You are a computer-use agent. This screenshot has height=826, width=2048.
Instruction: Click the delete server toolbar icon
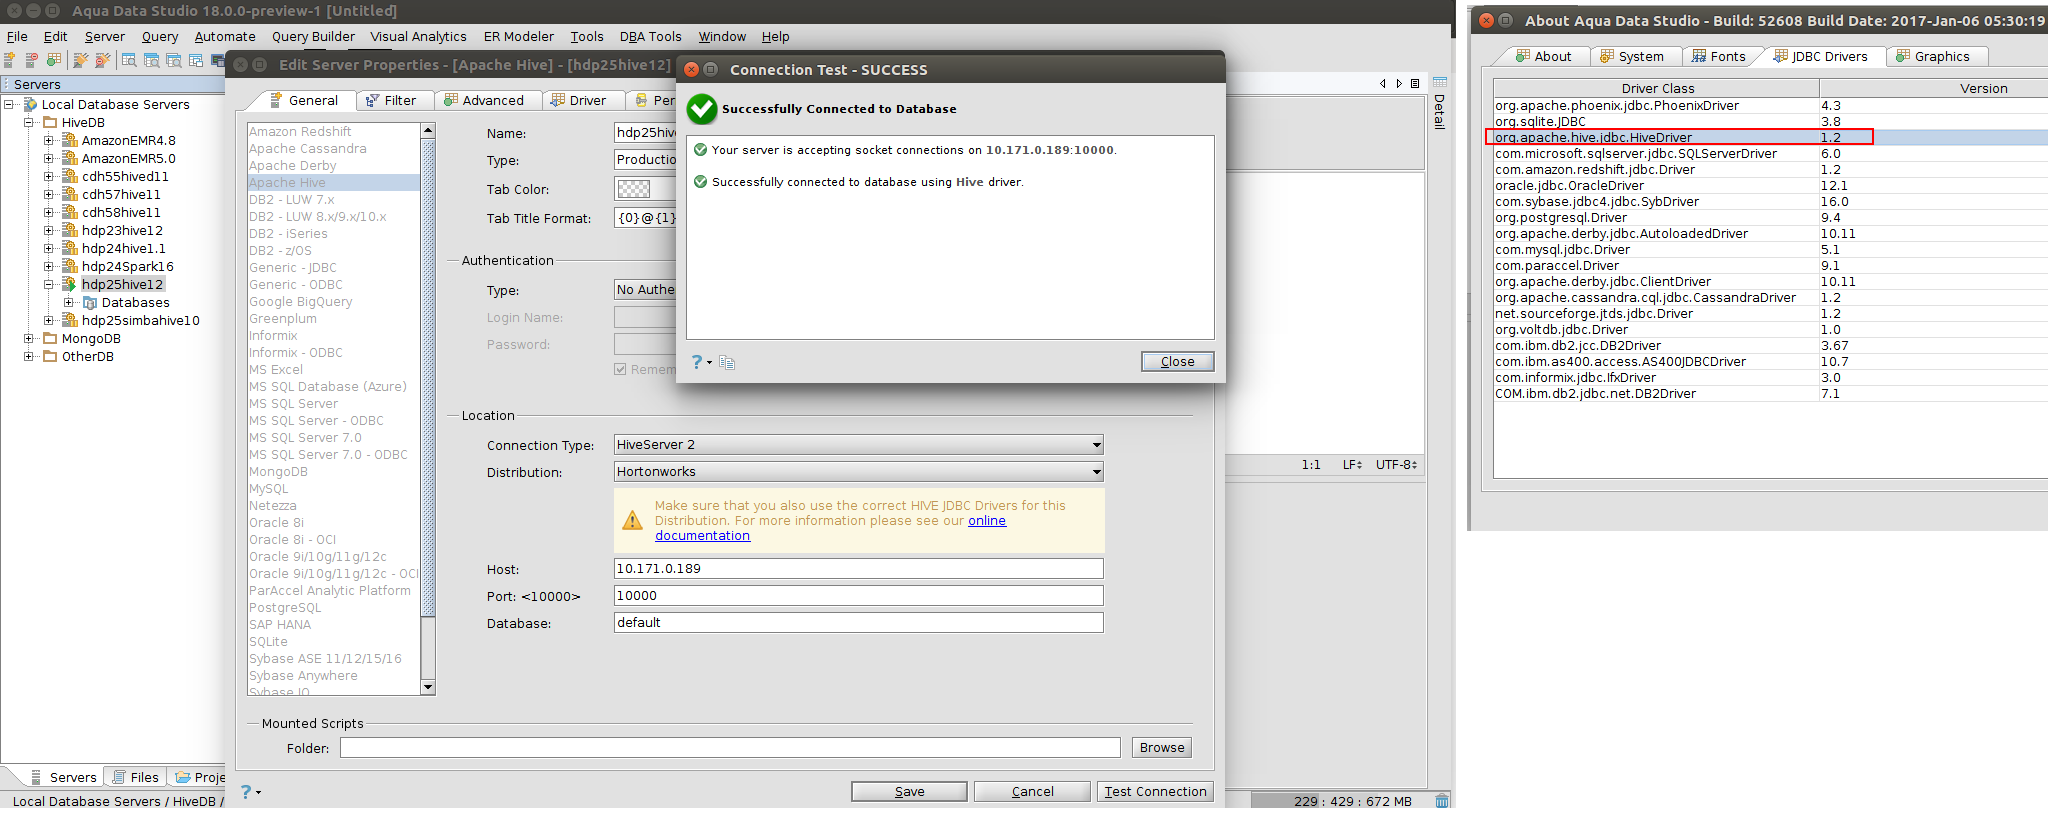coord(31,60)
